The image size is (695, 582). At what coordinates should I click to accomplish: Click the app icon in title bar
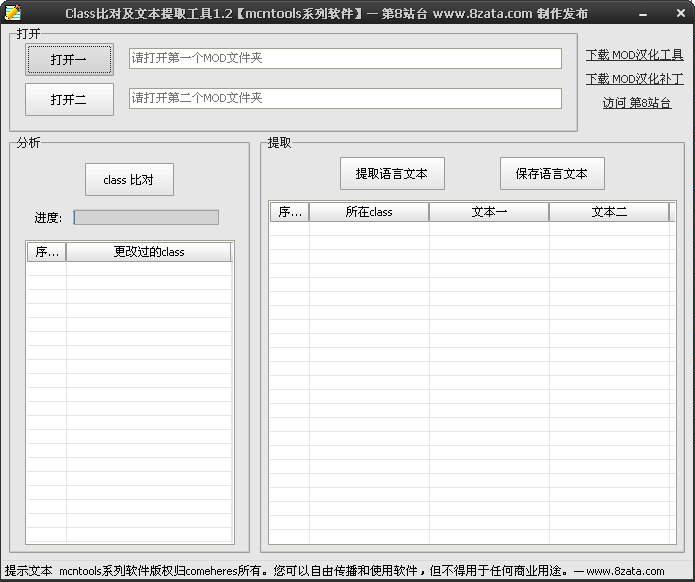13,12
